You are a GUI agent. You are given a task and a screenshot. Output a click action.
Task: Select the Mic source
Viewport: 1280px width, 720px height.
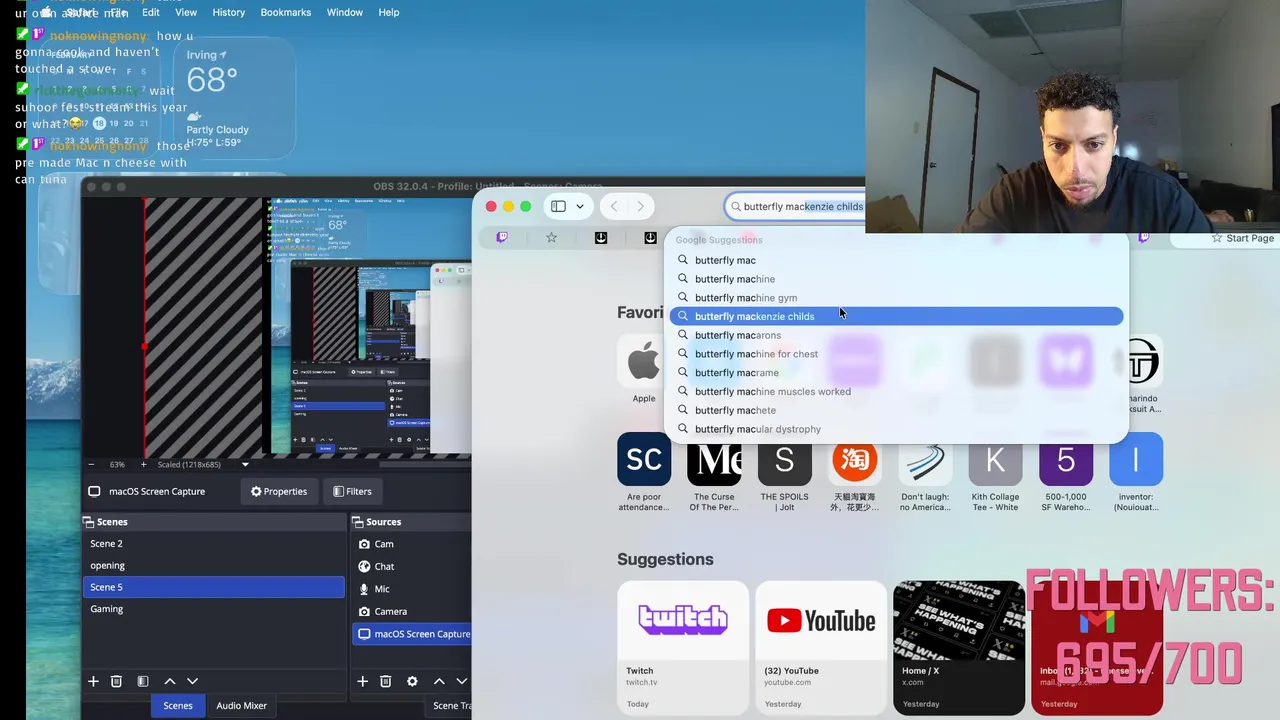(x=412, y=589)
